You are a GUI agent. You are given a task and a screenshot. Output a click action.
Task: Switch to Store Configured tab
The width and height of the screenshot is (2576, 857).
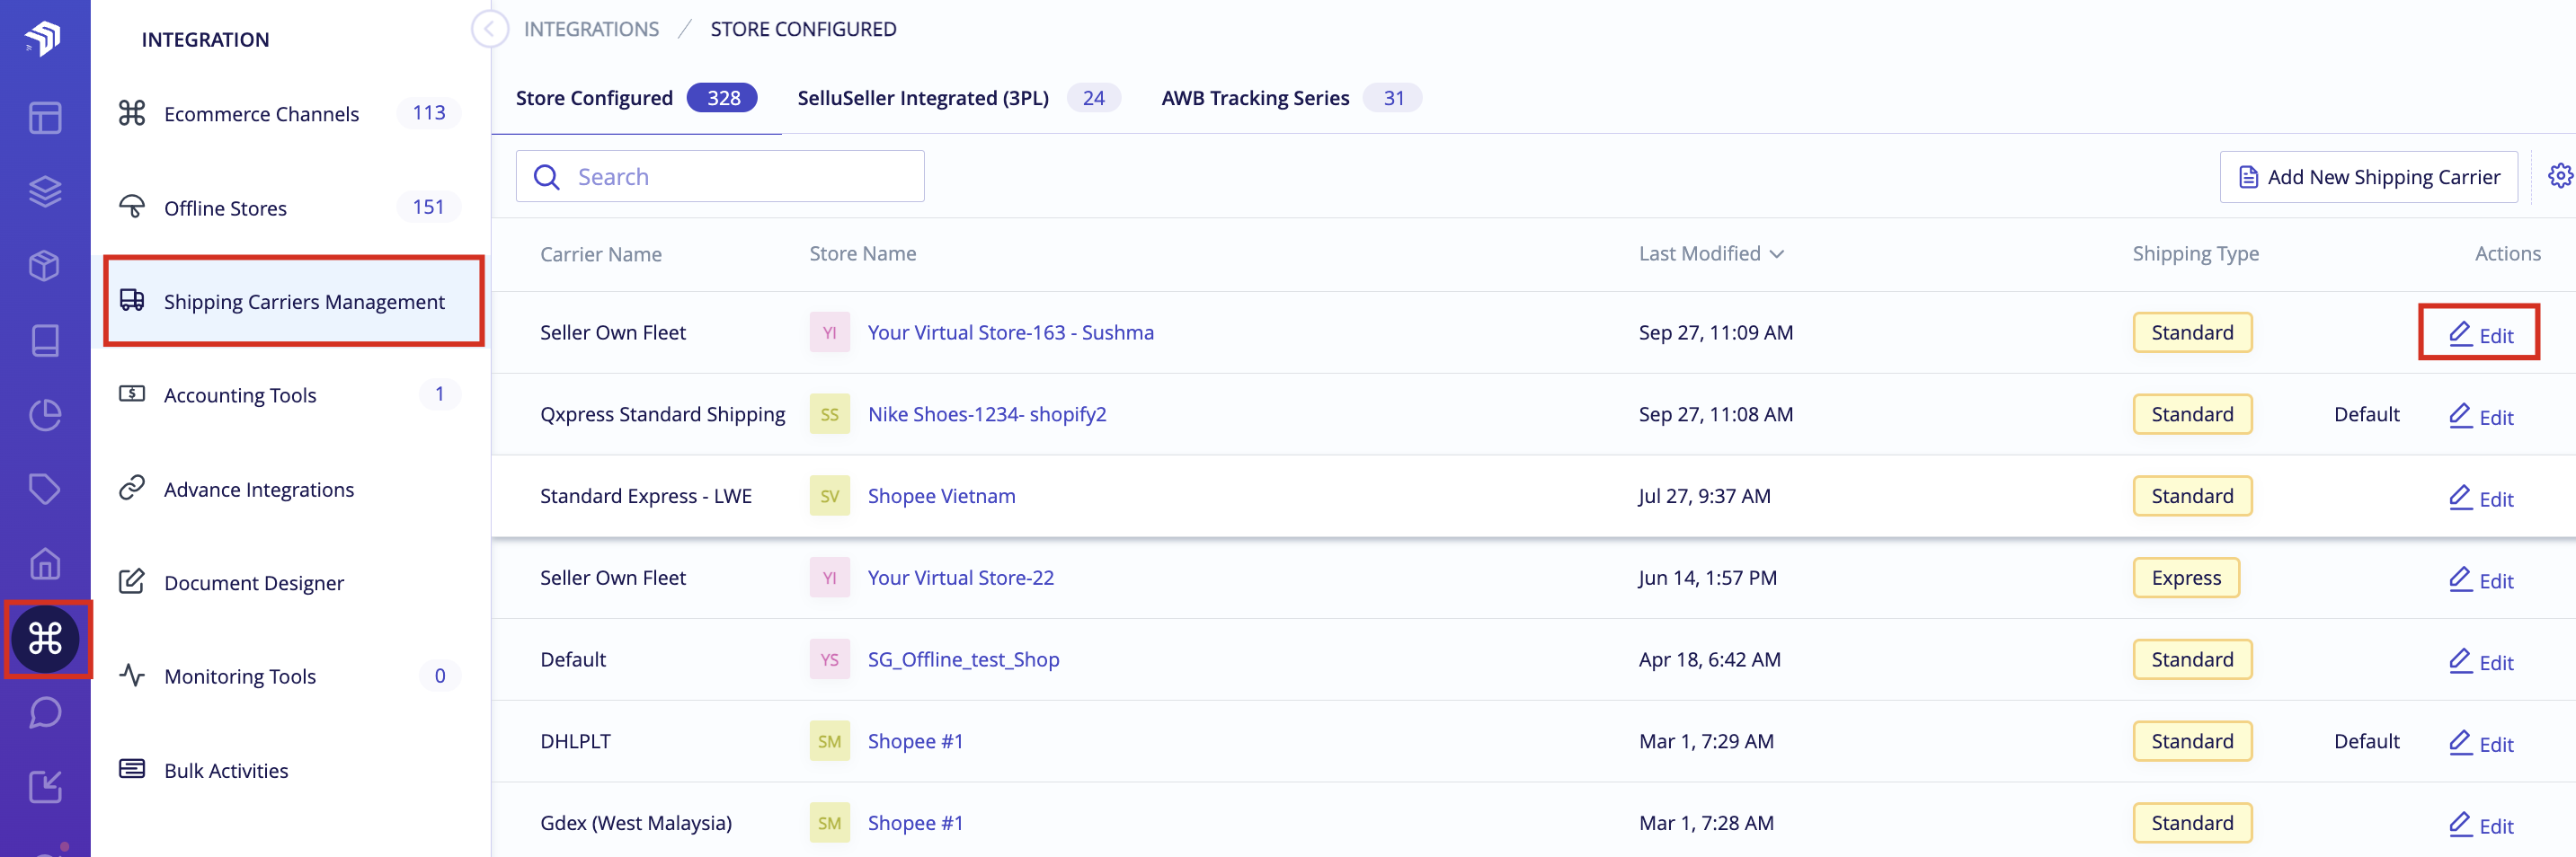pos(636,98)
